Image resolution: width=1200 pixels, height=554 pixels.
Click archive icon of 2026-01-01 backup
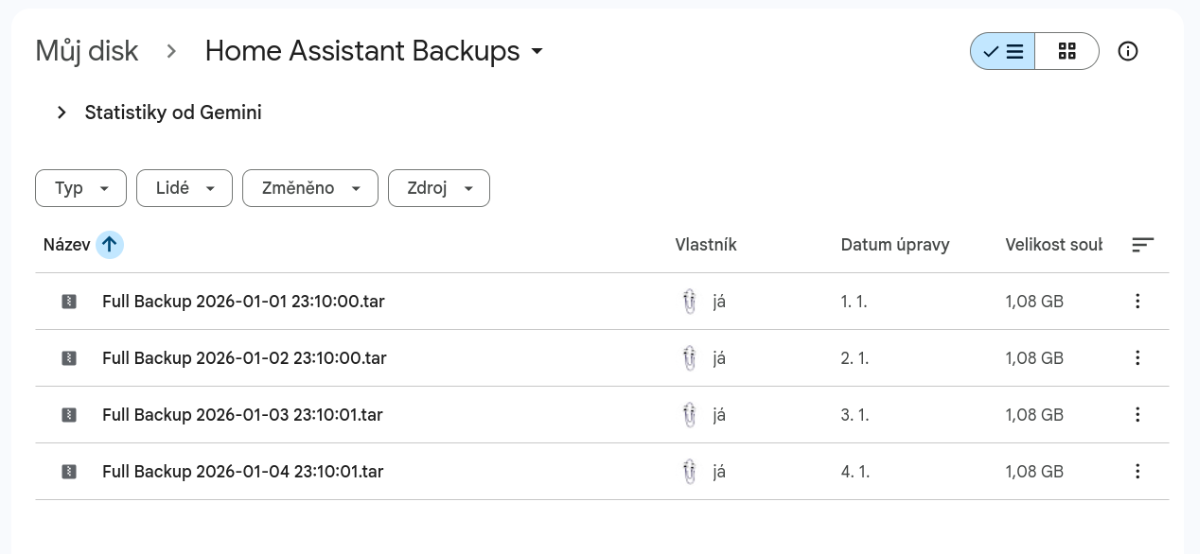click(69, 302)
